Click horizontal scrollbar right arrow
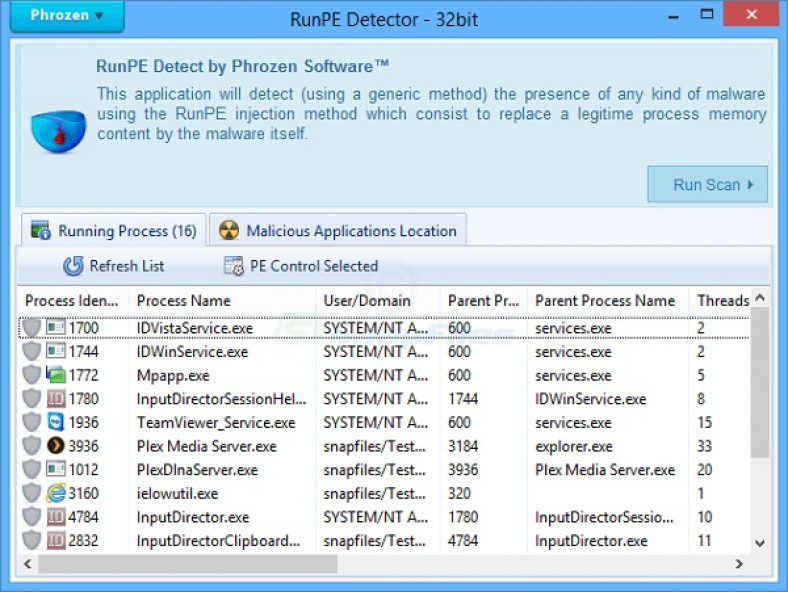The height and width of the screenshot is (592, 788). 739,564
